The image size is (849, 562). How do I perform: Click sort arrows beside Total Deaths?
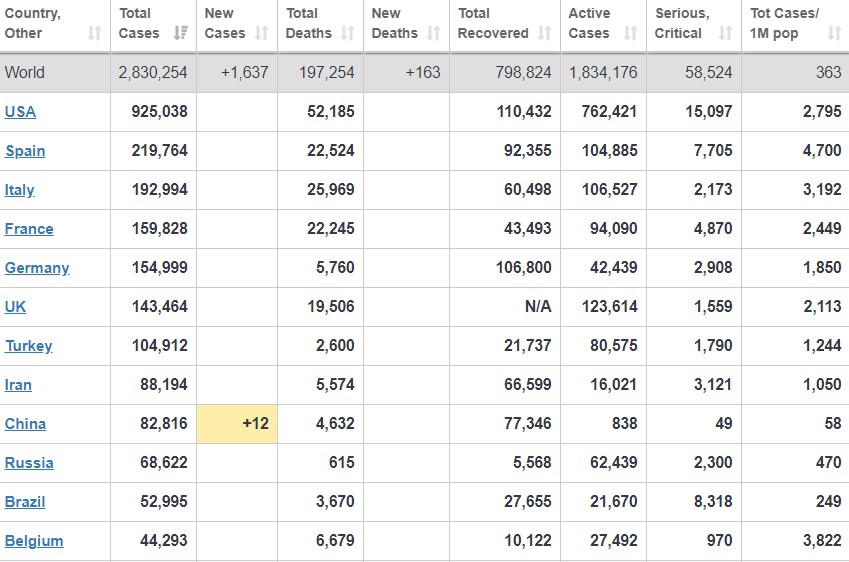point(348,33)
